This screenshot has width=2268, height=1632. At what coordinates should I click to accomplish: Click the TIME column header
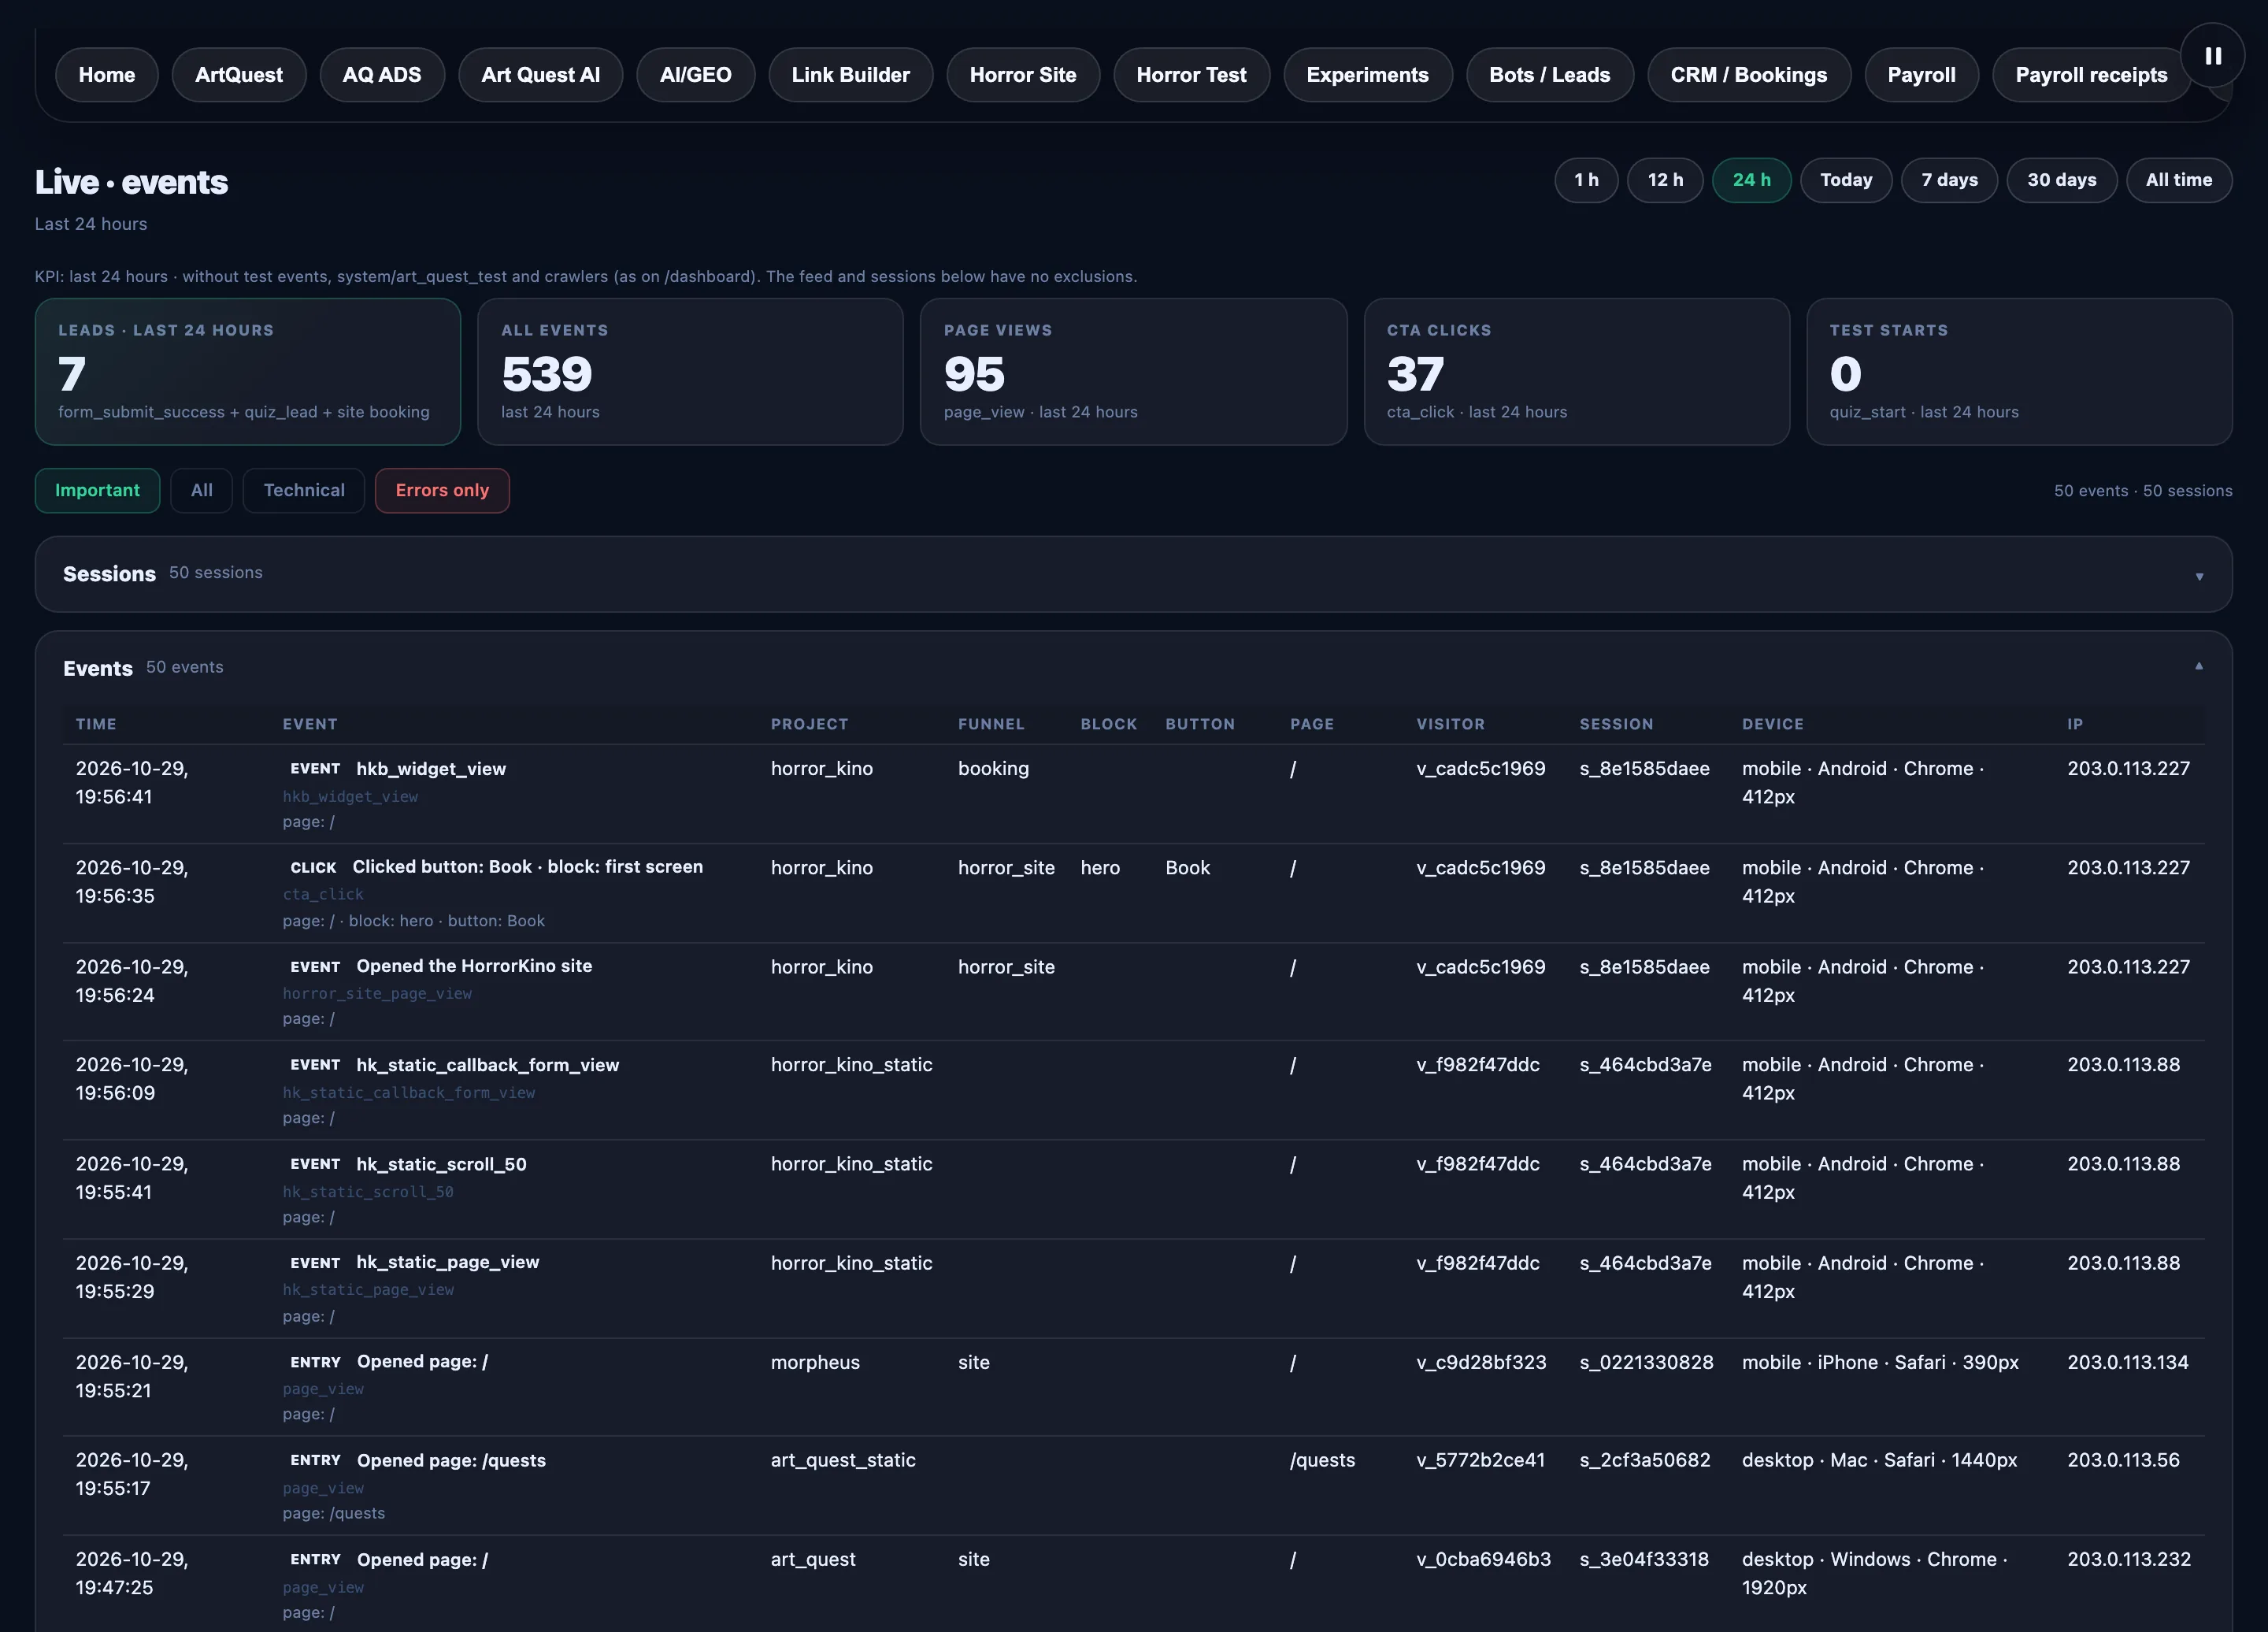tap(96, 724)
